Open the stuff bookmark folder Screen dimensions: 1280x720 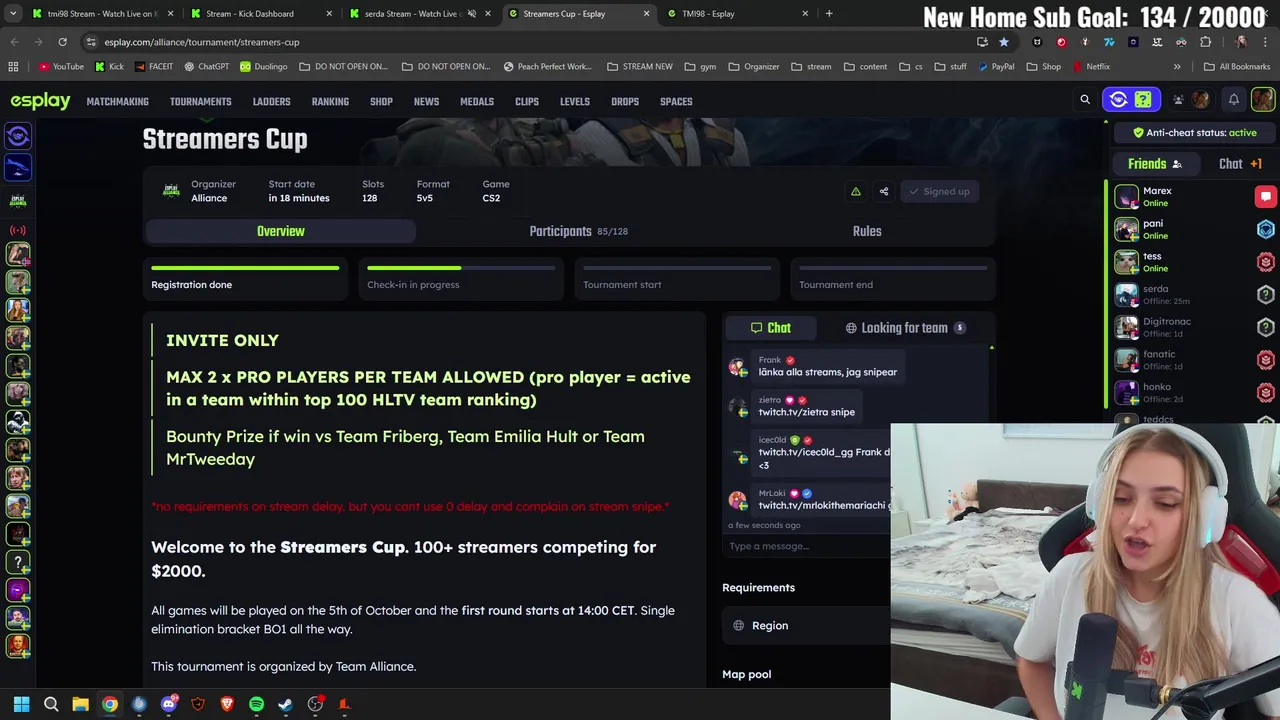pyautogui.click(x=950, y=66)
